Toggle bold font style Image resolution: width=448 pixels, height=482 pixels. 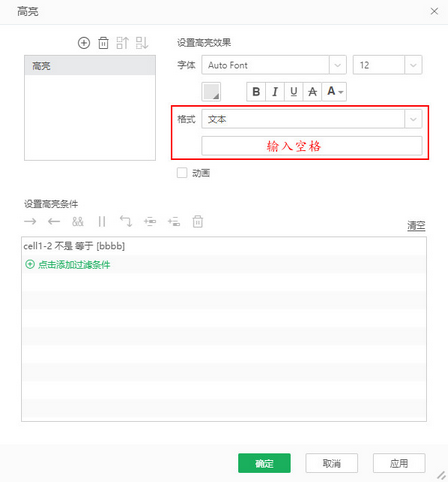coord(256,92)
